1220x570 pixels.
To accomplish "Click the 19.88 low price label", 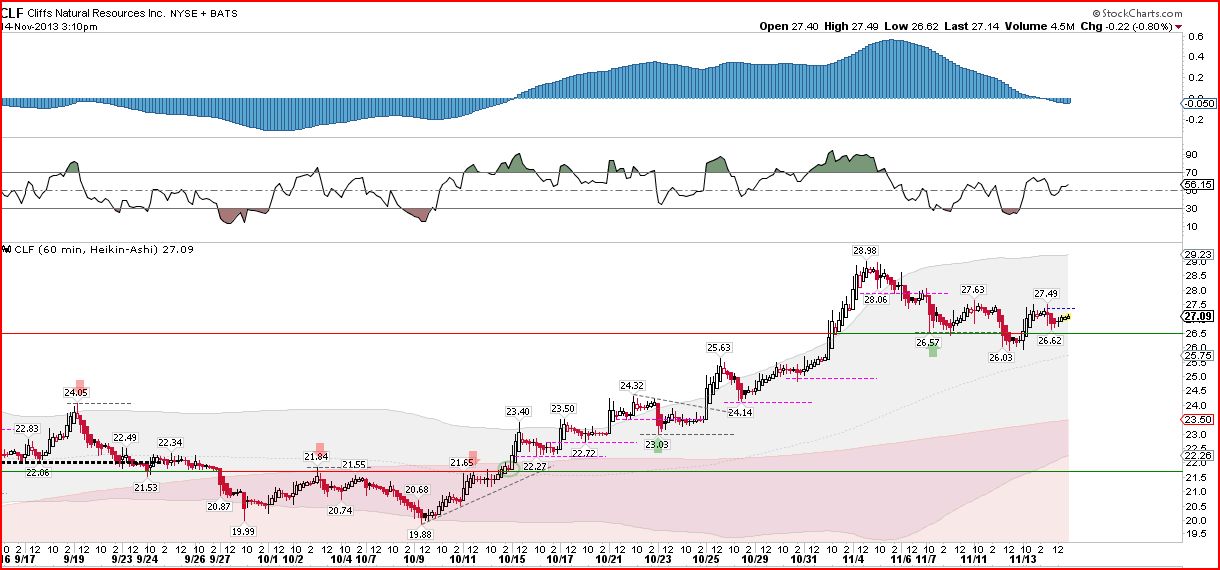I will (421, 535).
